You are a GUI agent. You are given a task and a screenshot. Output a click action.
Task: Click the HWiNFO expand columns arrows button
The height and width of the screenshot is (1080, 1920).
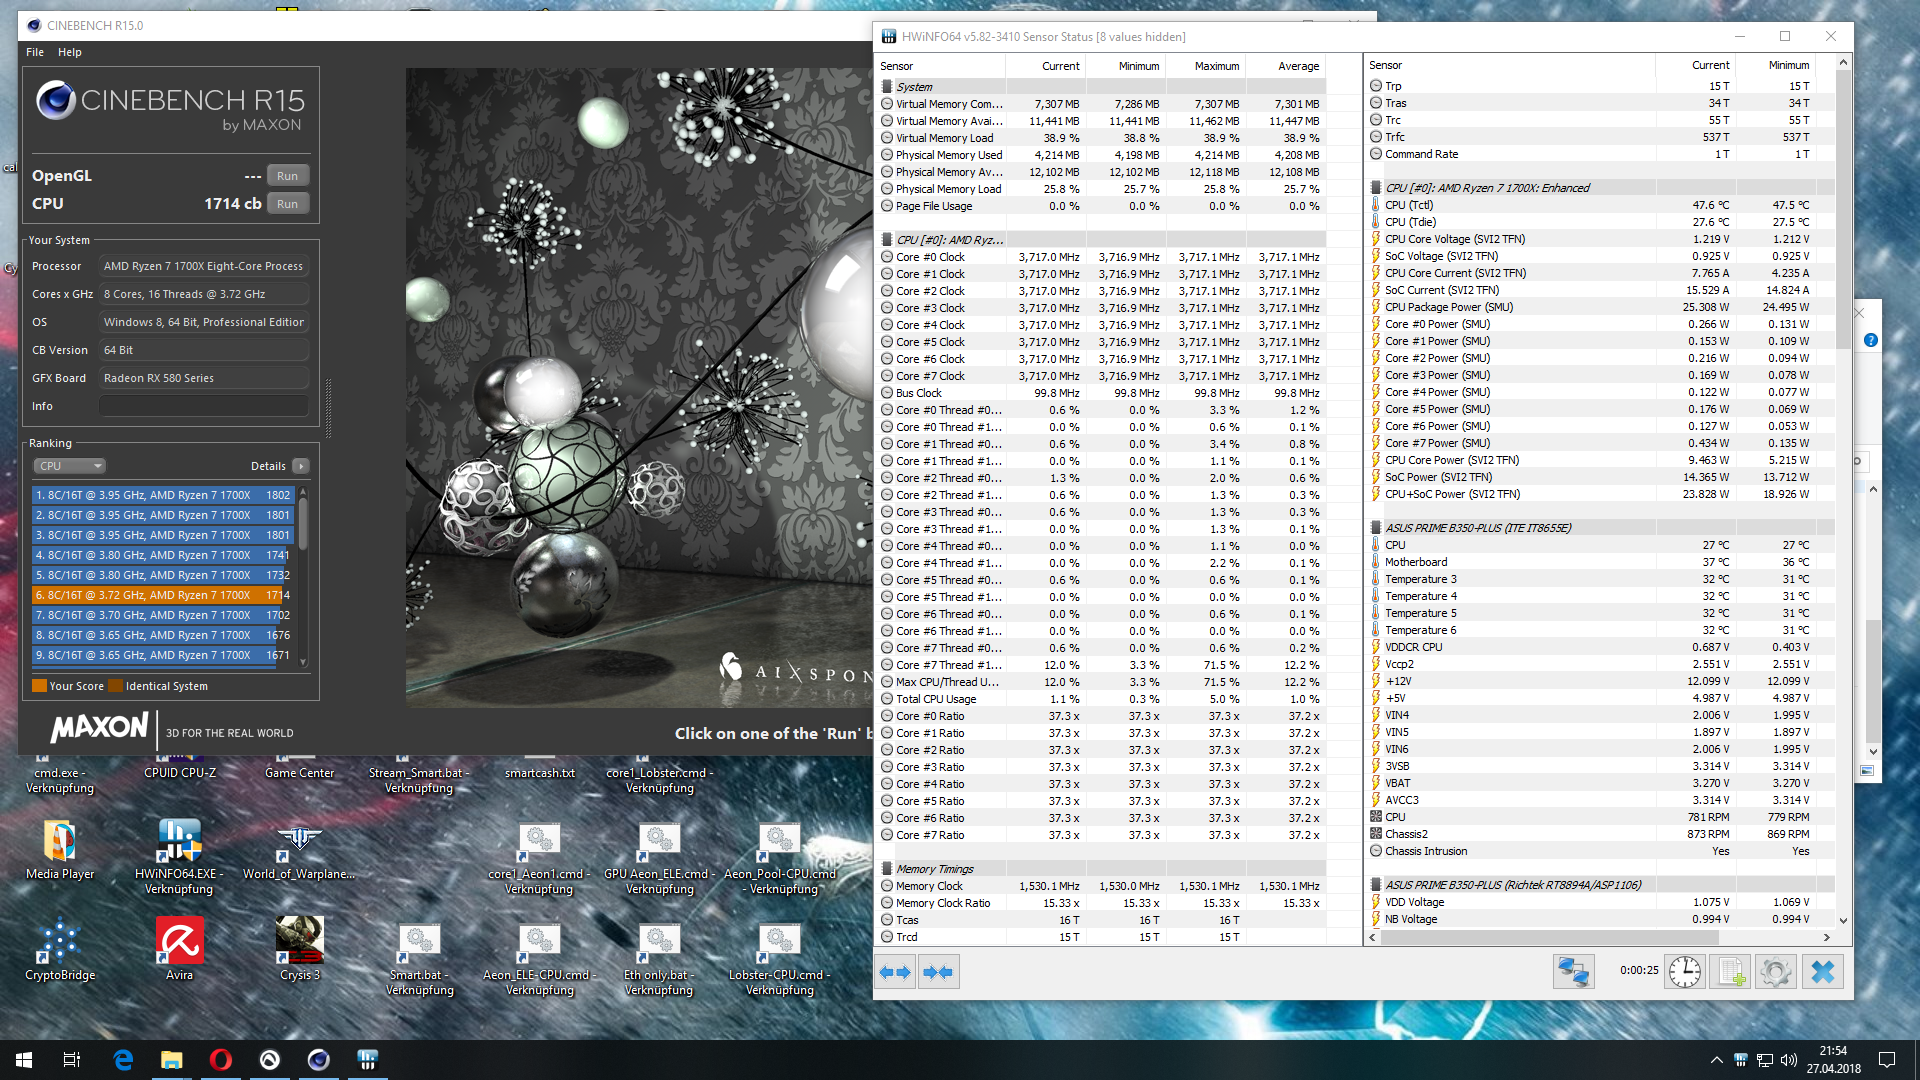896,972
